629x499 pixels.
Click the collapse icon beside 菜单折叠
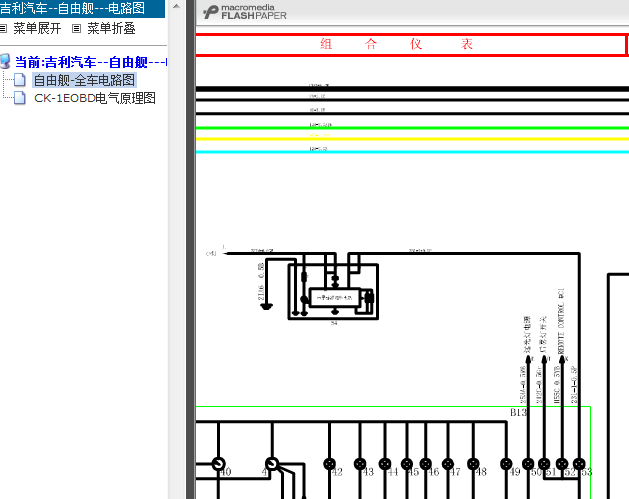pyautogui.click(x=76, y=28)
